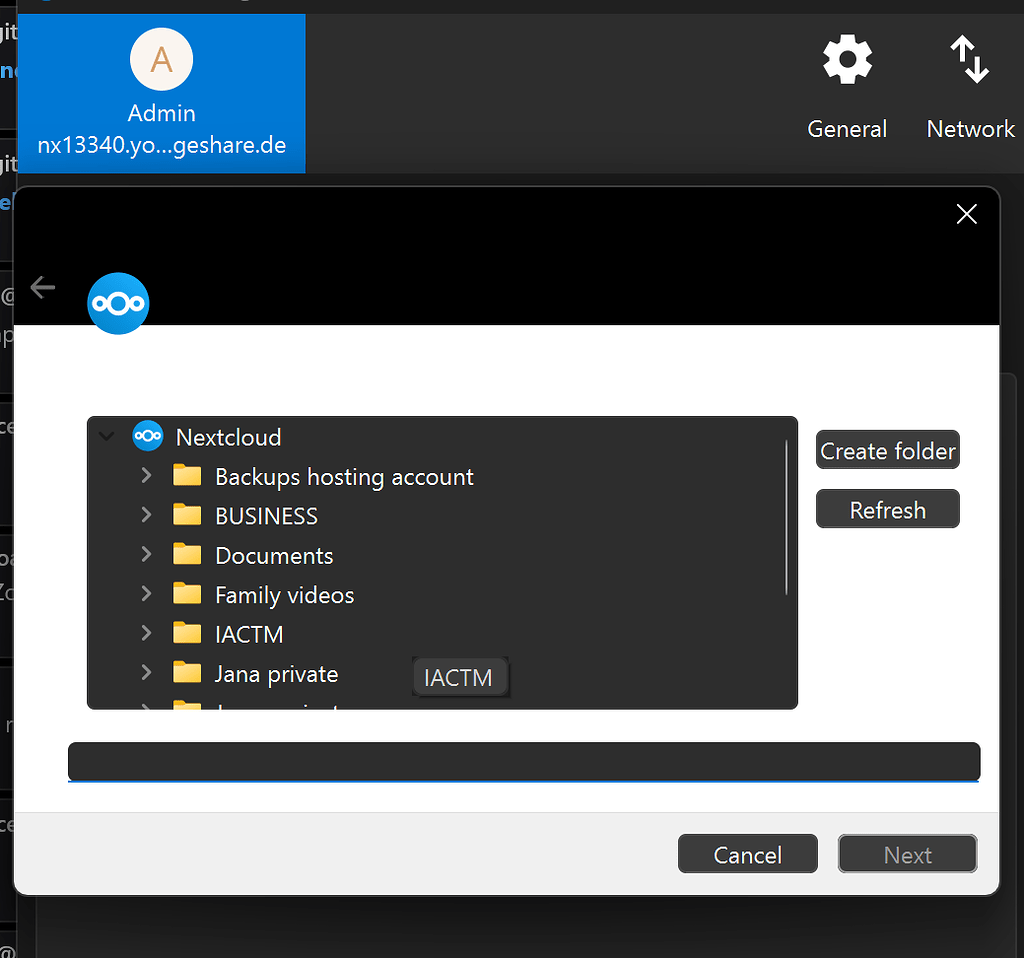Click the Admin account avatar
Screen dimensions: 1024x958
pos(161,60)
